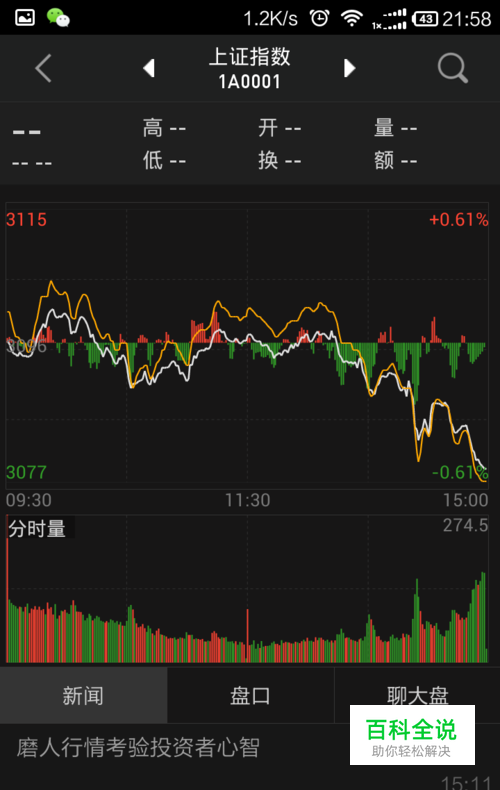Viewport: 500px width, 790px height.
Task: Tap the 量 -- volume field
Action: pyautogui.click(x=396, y=128)
